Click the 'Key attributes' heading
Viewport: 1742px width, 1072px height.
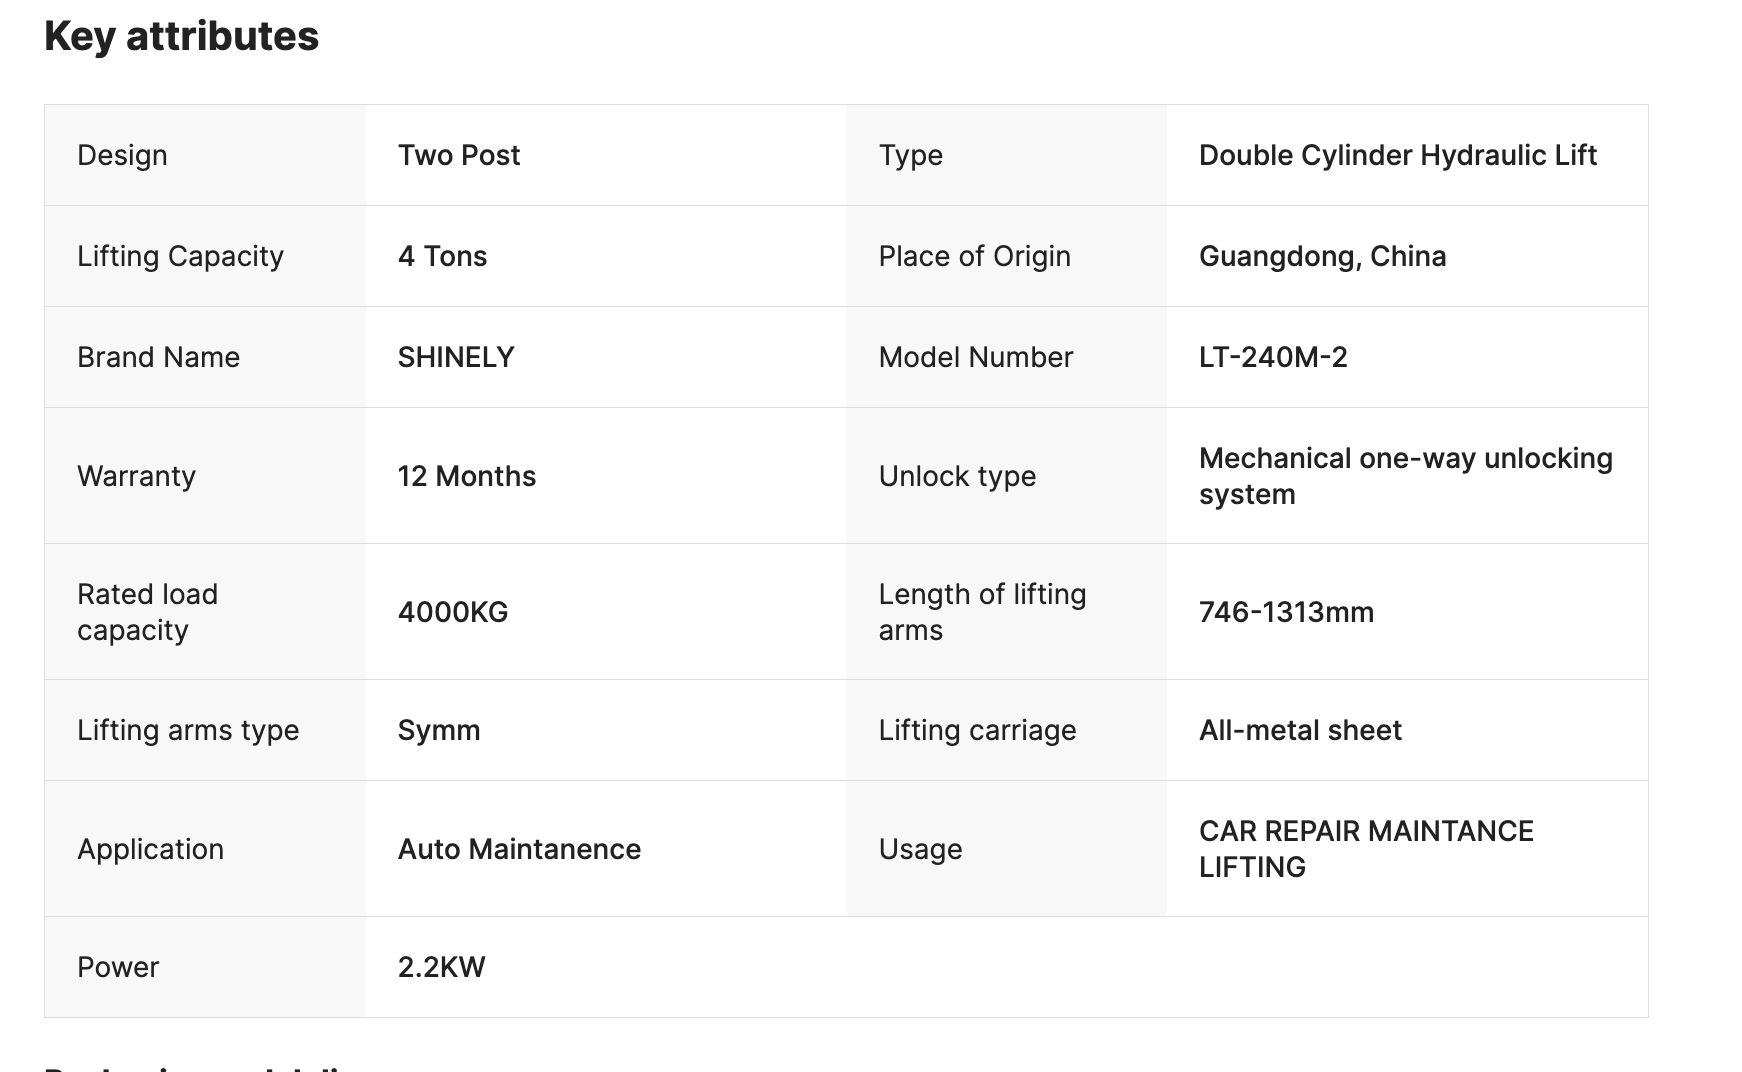point(181,37)
